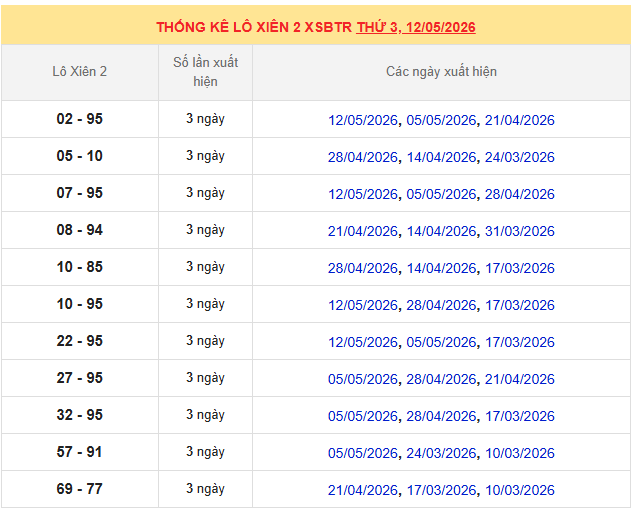This screenshot has width=640, height=513.
Task: Open date 21/04/2026 in the 27 - 95 row
Action: coord(520,379)
